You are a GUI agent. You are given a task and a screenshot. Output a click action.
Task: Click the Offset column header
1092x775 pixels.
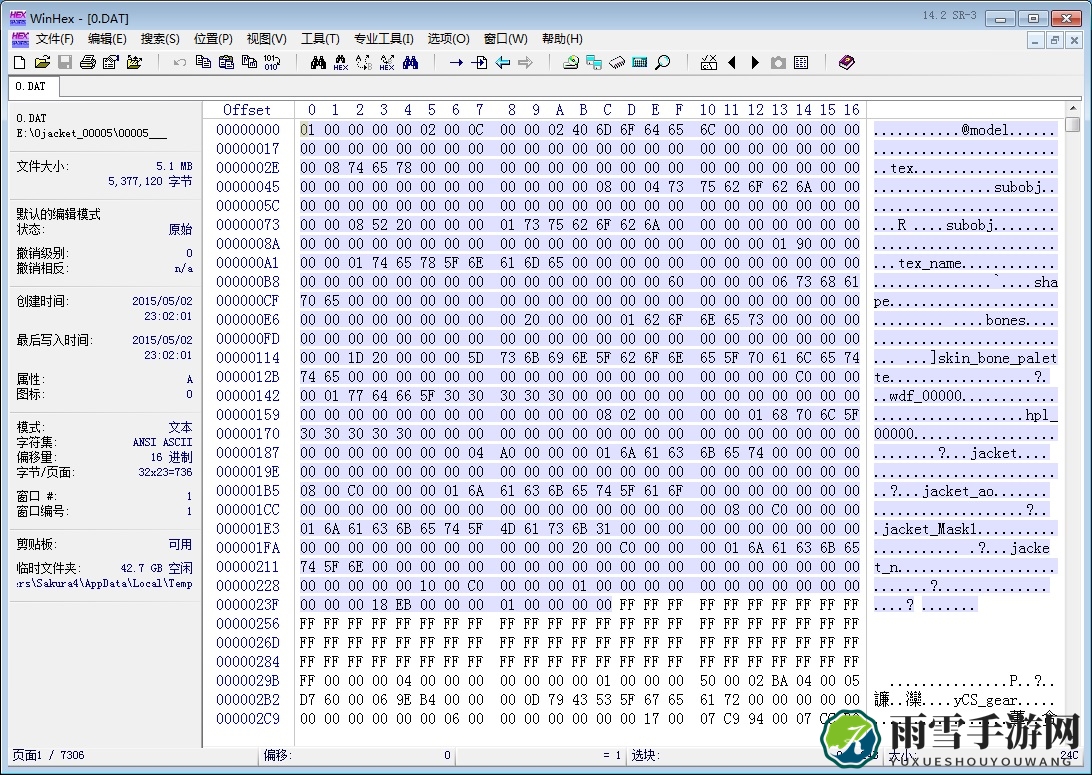pos(247,110)
